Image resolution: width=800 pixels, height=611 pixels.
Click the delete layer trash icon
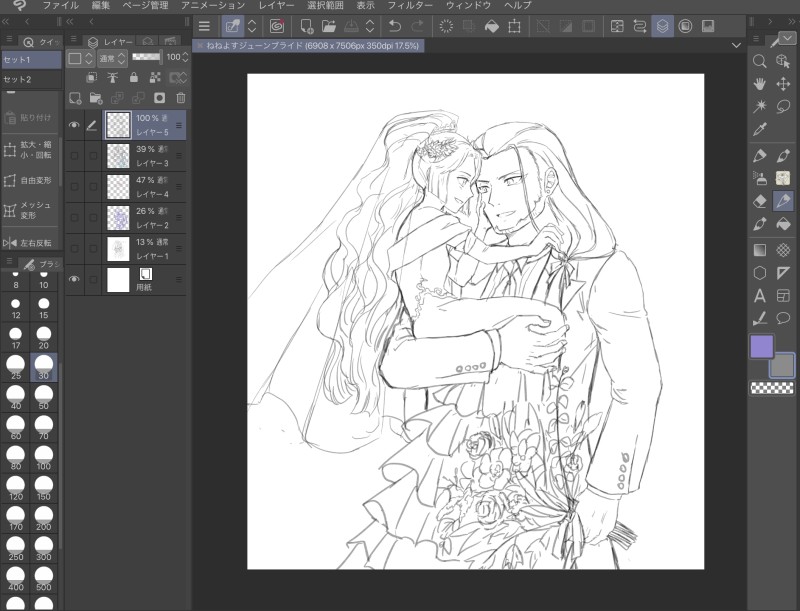tap(181, 98)
